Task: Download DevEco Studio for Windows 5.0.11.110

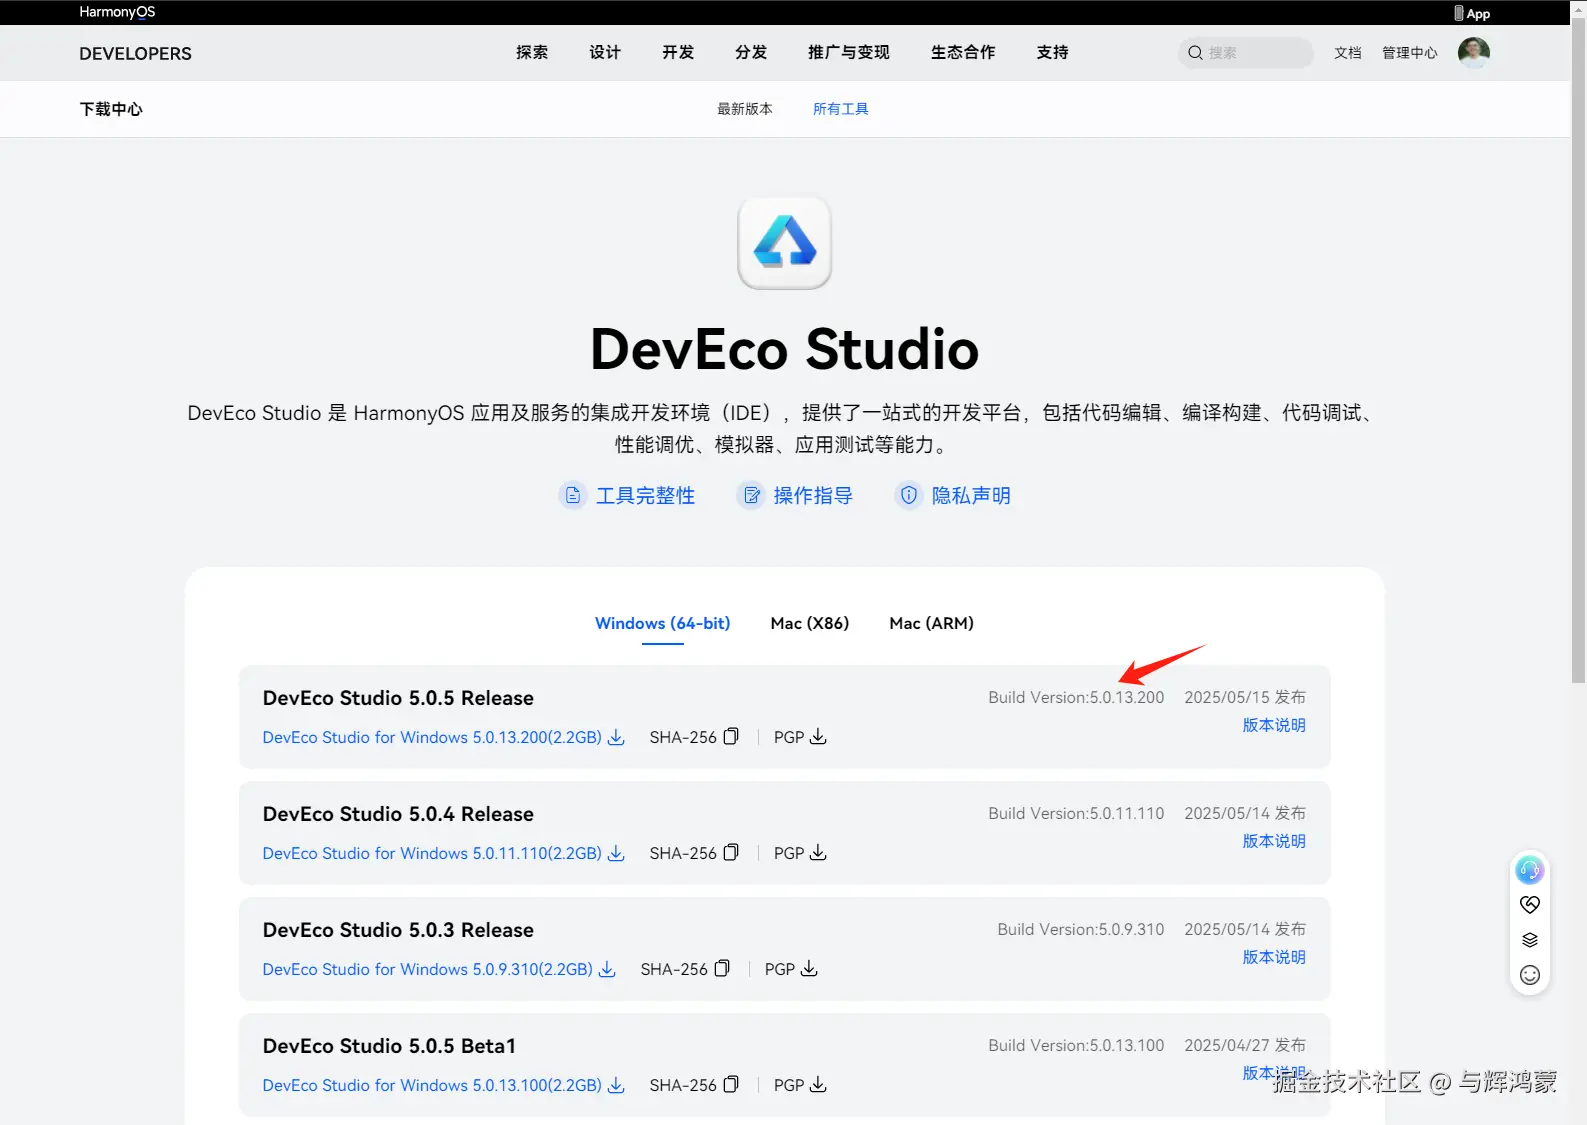Action: point(432,853)
